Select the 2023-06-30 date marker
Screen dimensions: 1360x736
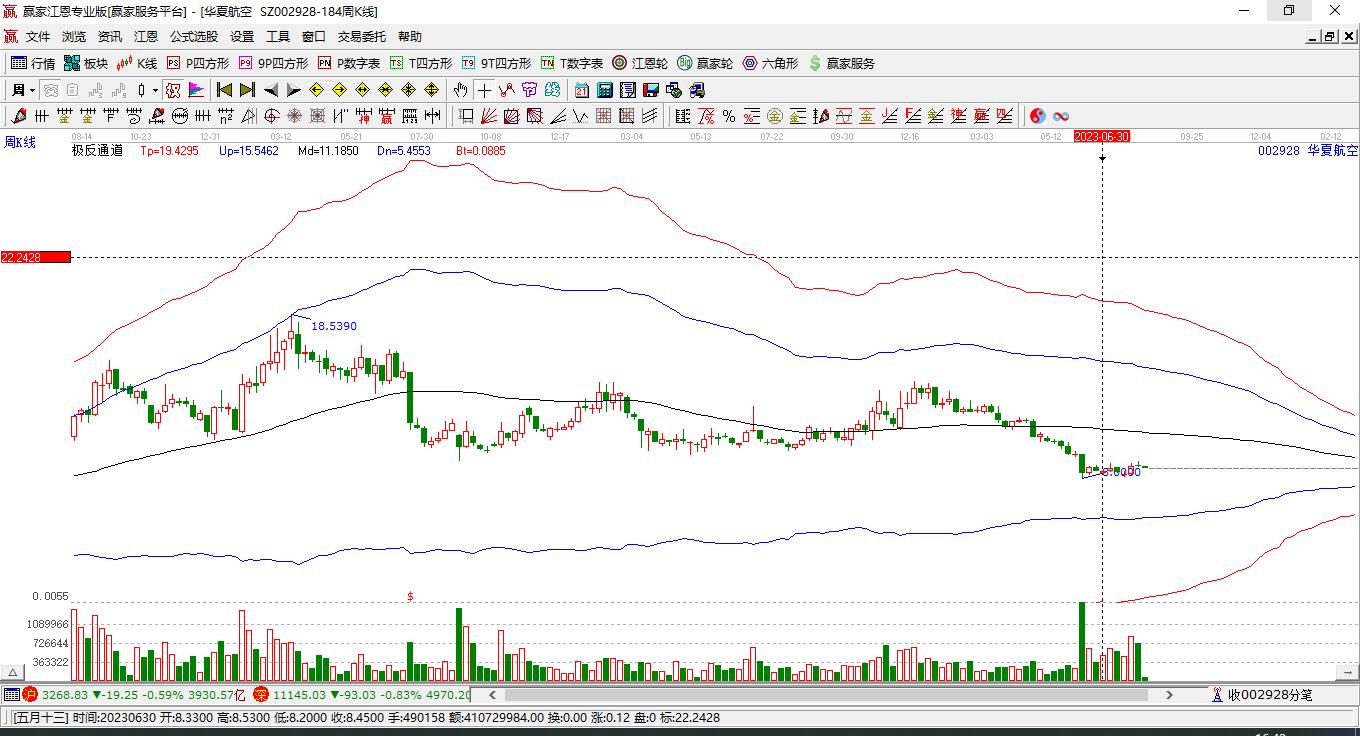(1102, 136)
